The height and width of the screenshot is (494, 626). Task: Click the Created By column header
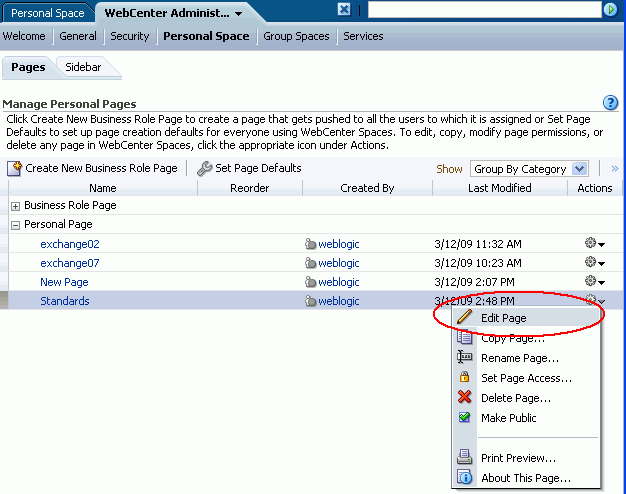pyautogui.click(x=367, y=188)
